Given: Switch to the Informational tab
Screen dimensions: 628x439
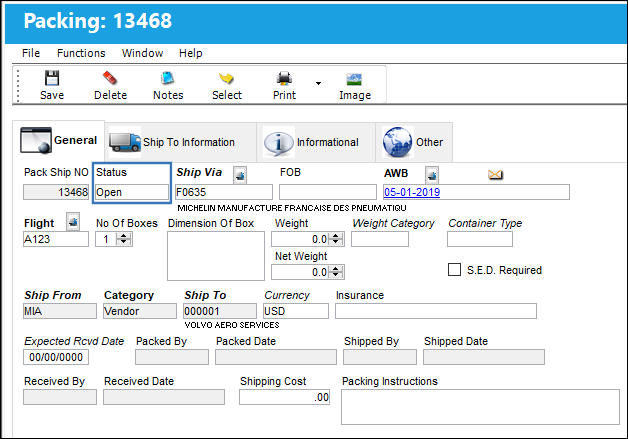Looking at the screenshot, I should [316, 142].
